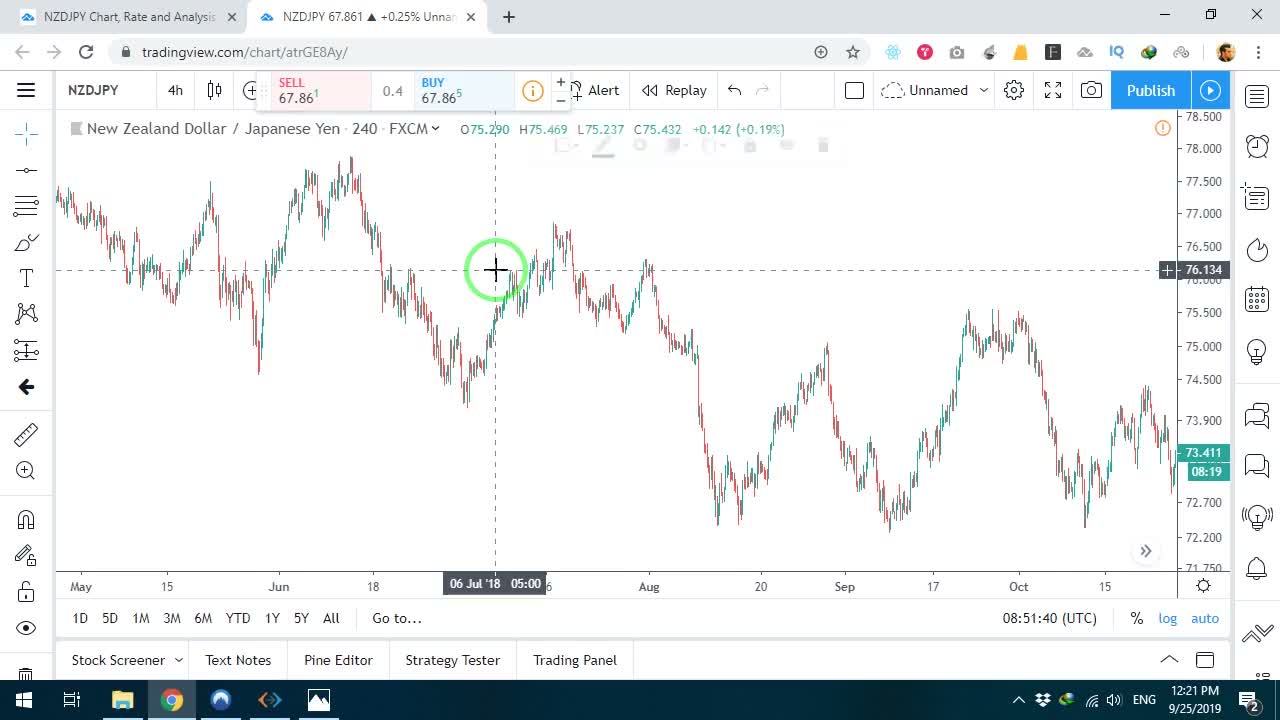Viewport: 1280px width, 720px height.
Task: Open the prediction and measurement tools
Action: (26, 350)
